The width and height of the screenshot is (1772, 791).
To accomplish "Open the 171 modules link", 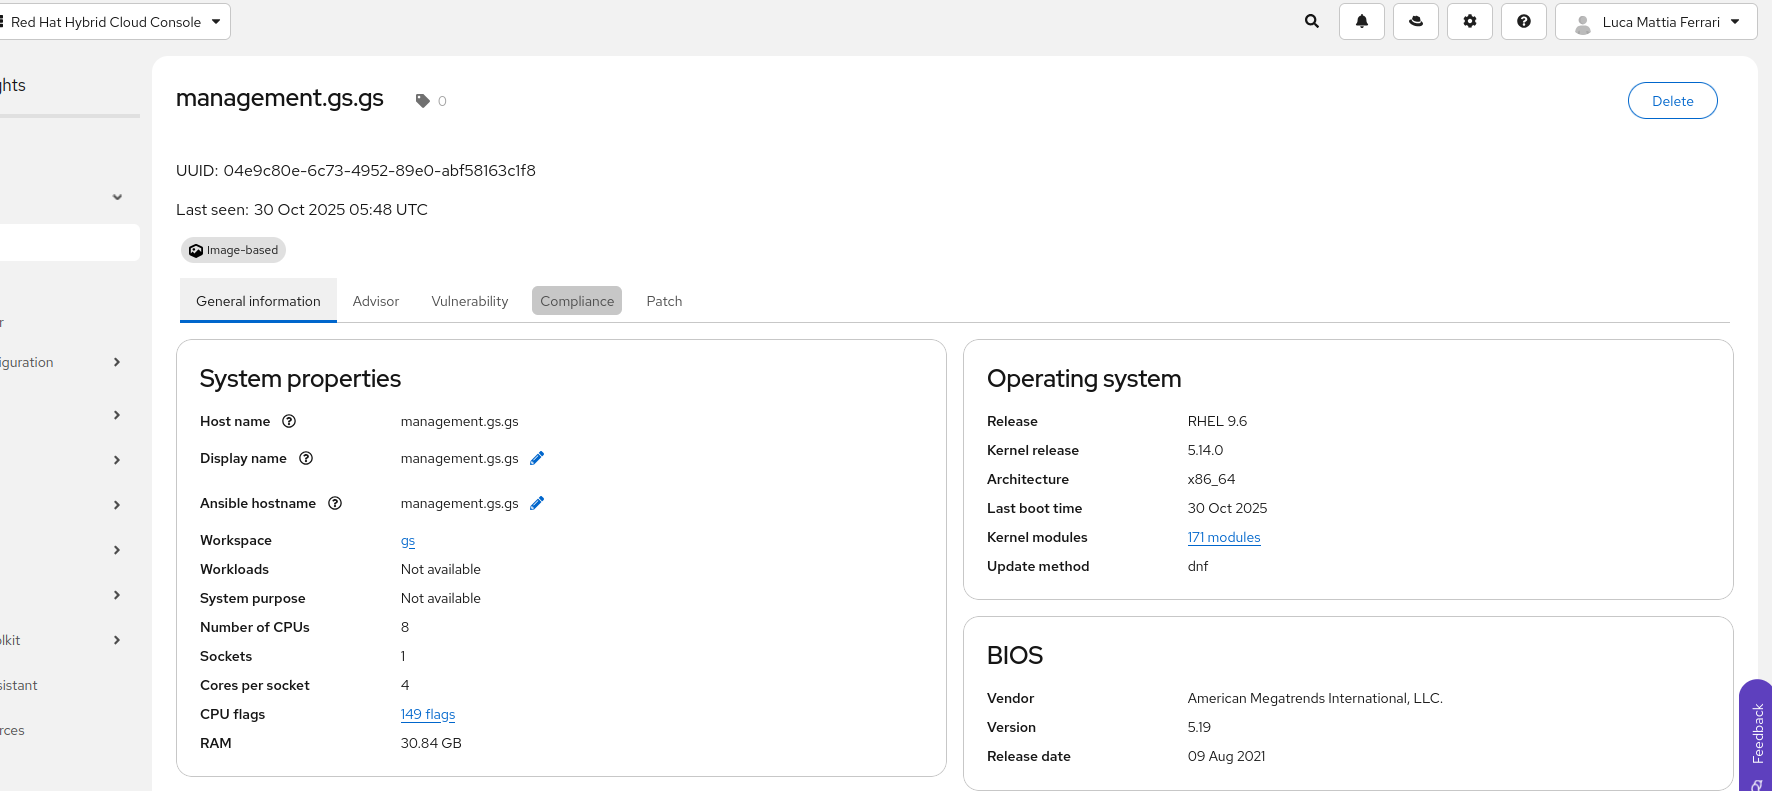I will tap(1224, 537).
